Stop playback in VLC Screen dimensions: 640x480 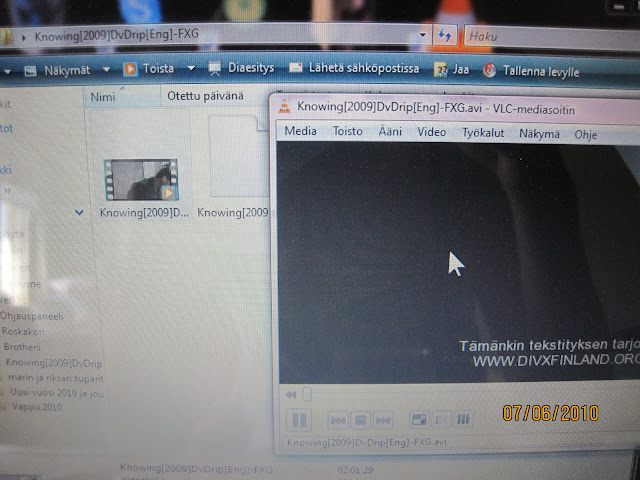[x=360, y=420]
